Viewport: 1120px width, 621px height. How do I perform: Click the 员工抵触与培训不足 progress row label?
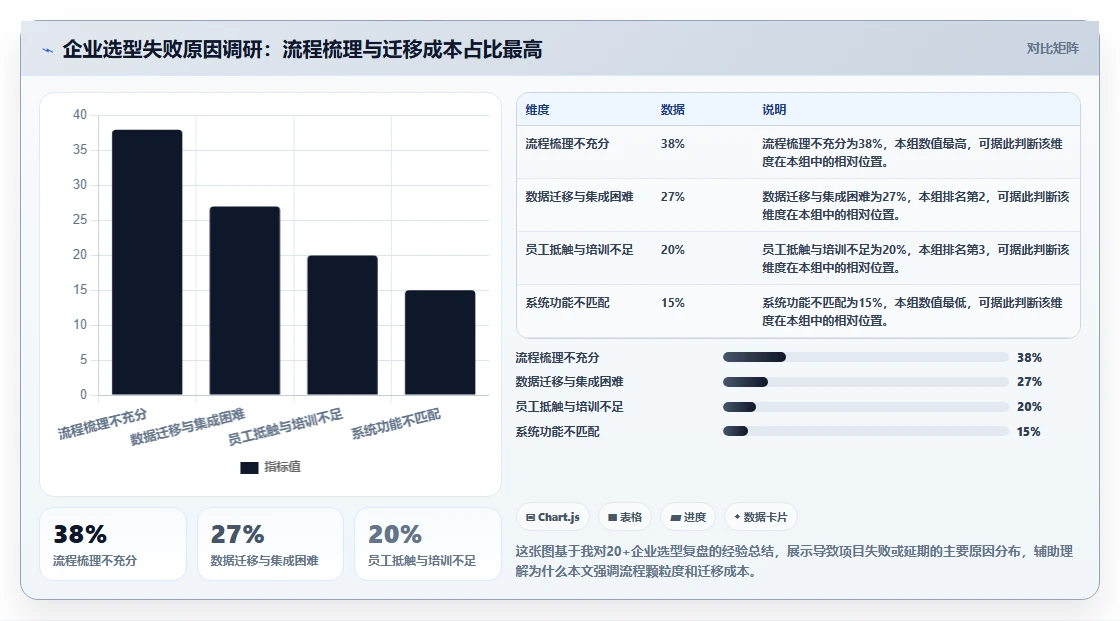pos(569,407)
